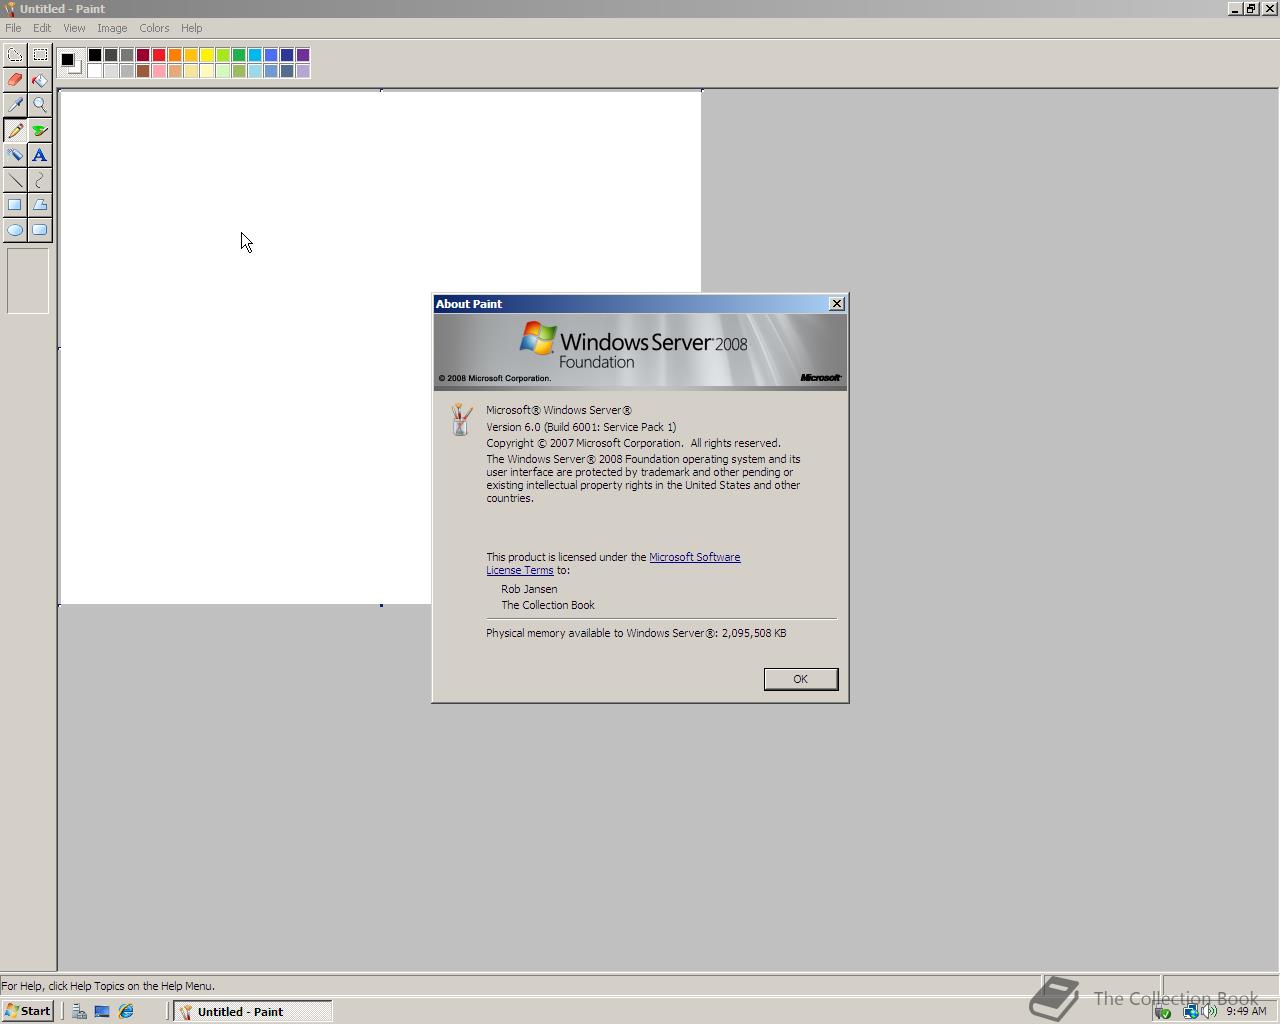
Task: Choose the Fill With Color bucket tool
Action: click(x=40, y=80)
